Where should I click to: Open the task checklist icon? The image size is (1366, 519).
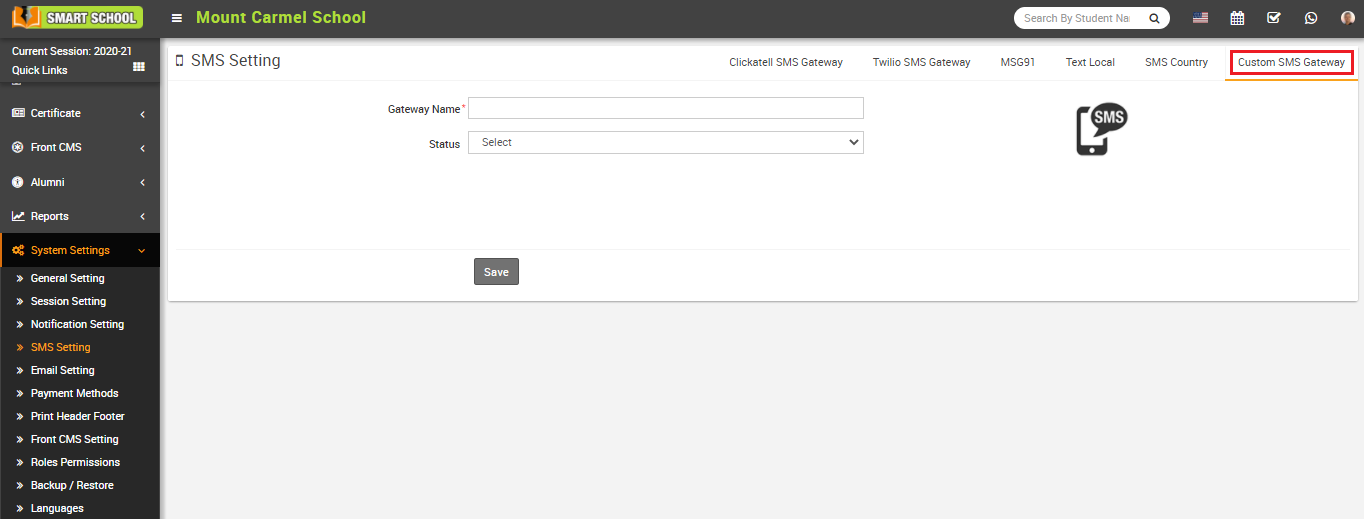click(x=1273, y=18)
